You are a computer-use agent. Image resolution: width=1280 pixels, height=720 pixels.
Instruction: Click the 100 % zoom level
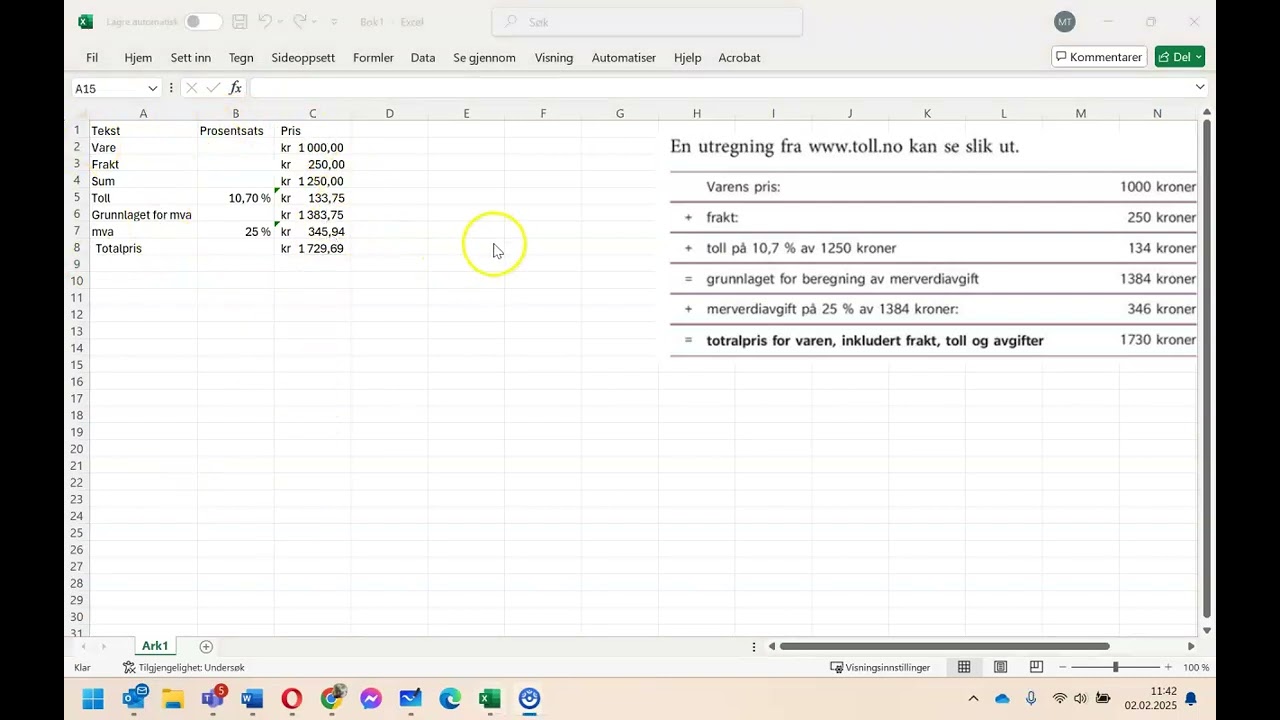(1196, 667)
